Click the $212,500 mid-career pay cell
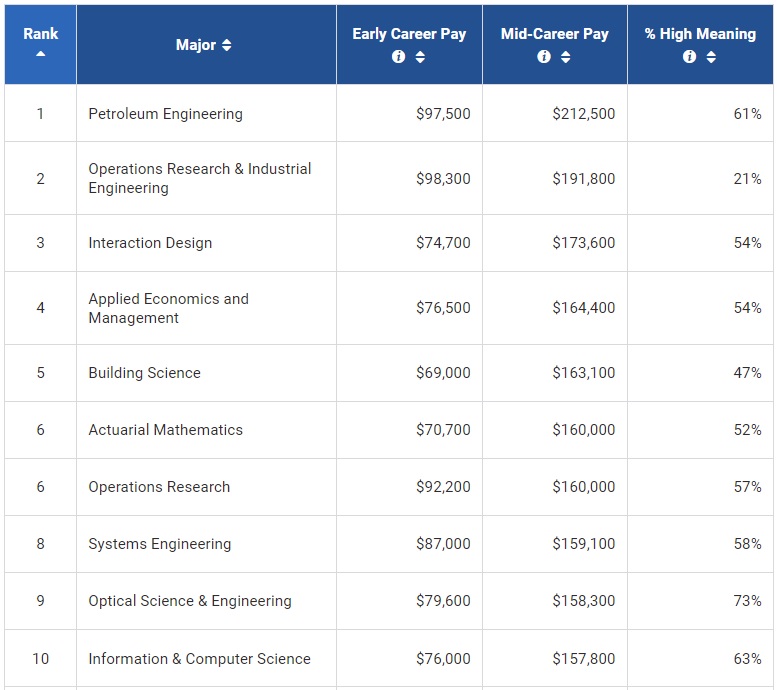 coord(583,114)
